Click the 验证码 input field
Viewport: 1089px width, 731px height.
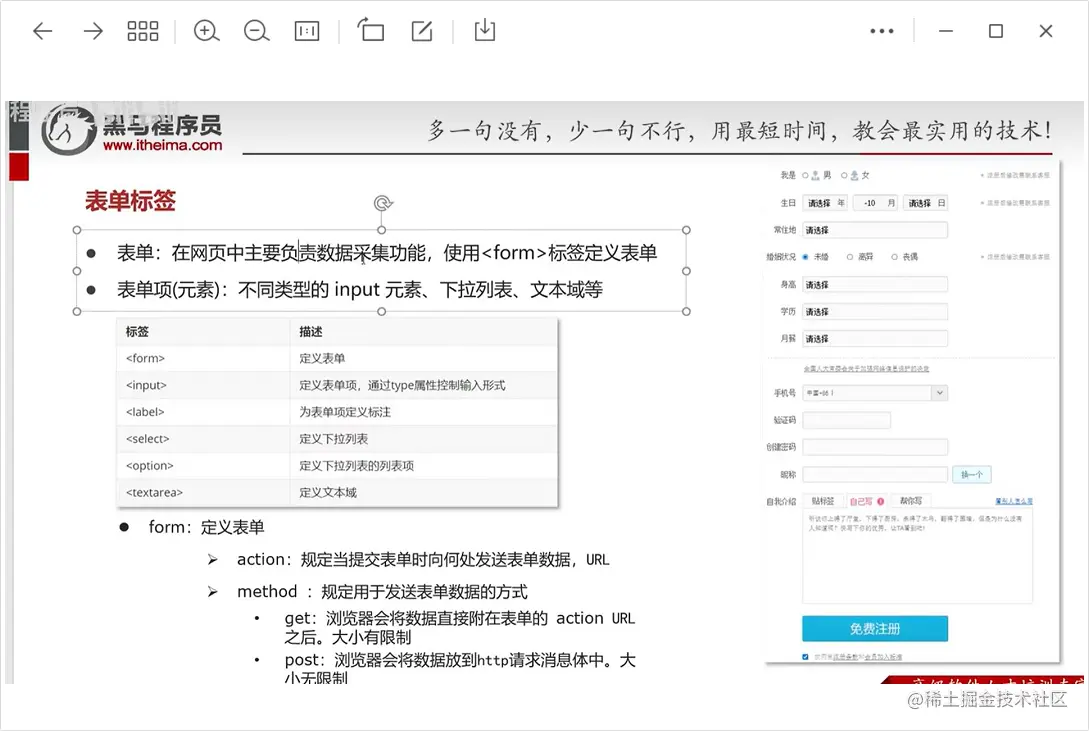point(847,420)
